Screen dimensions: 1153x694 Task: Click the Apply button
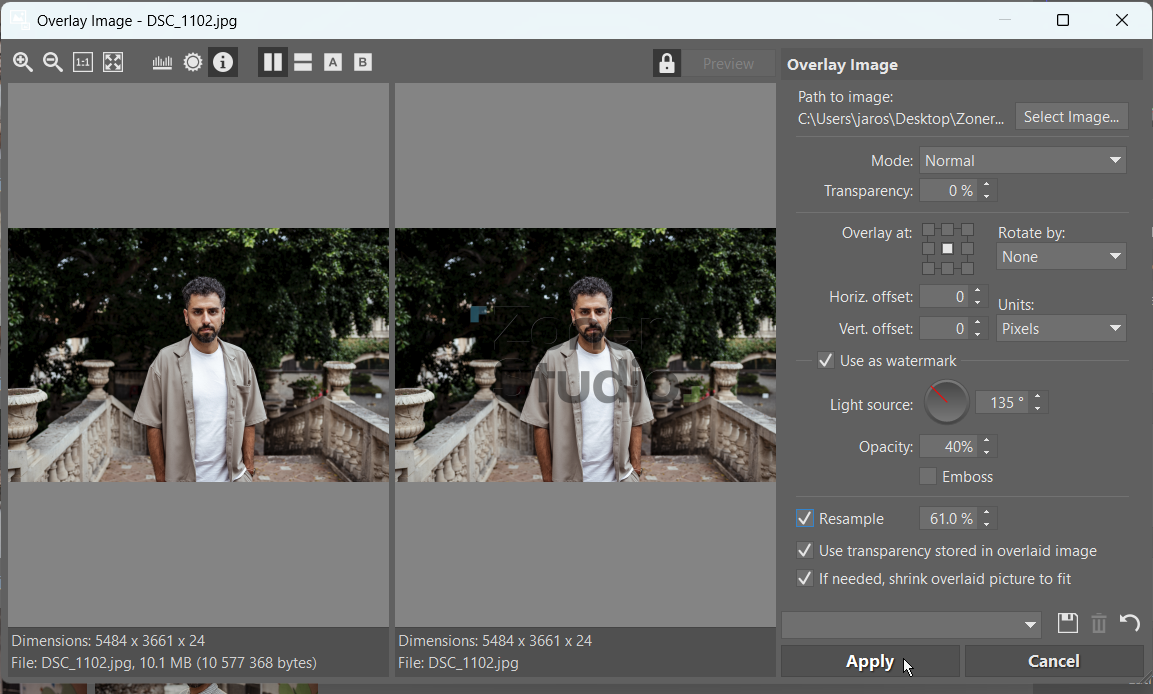point(869,661)
